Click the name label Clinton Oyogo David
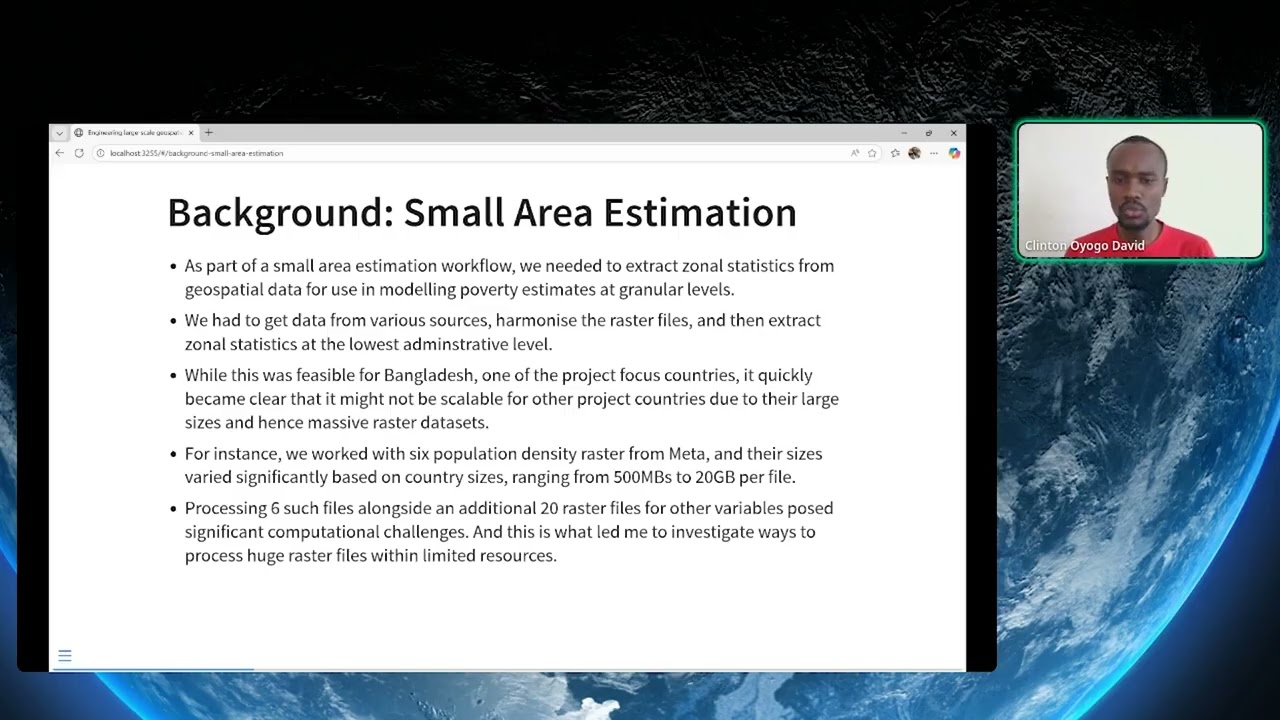The width and height of the screenshot is (1280, 720). (1085, 246)
